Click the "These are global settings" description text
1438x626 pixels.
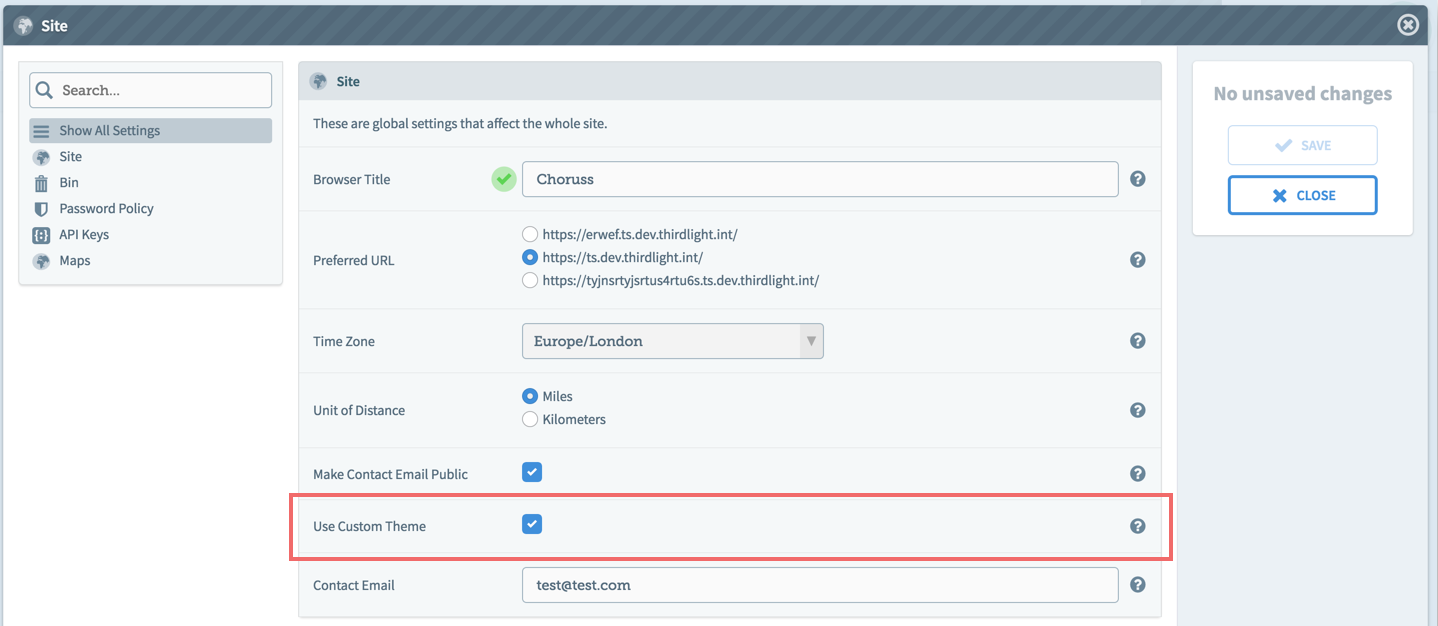(x=460, y=124)
